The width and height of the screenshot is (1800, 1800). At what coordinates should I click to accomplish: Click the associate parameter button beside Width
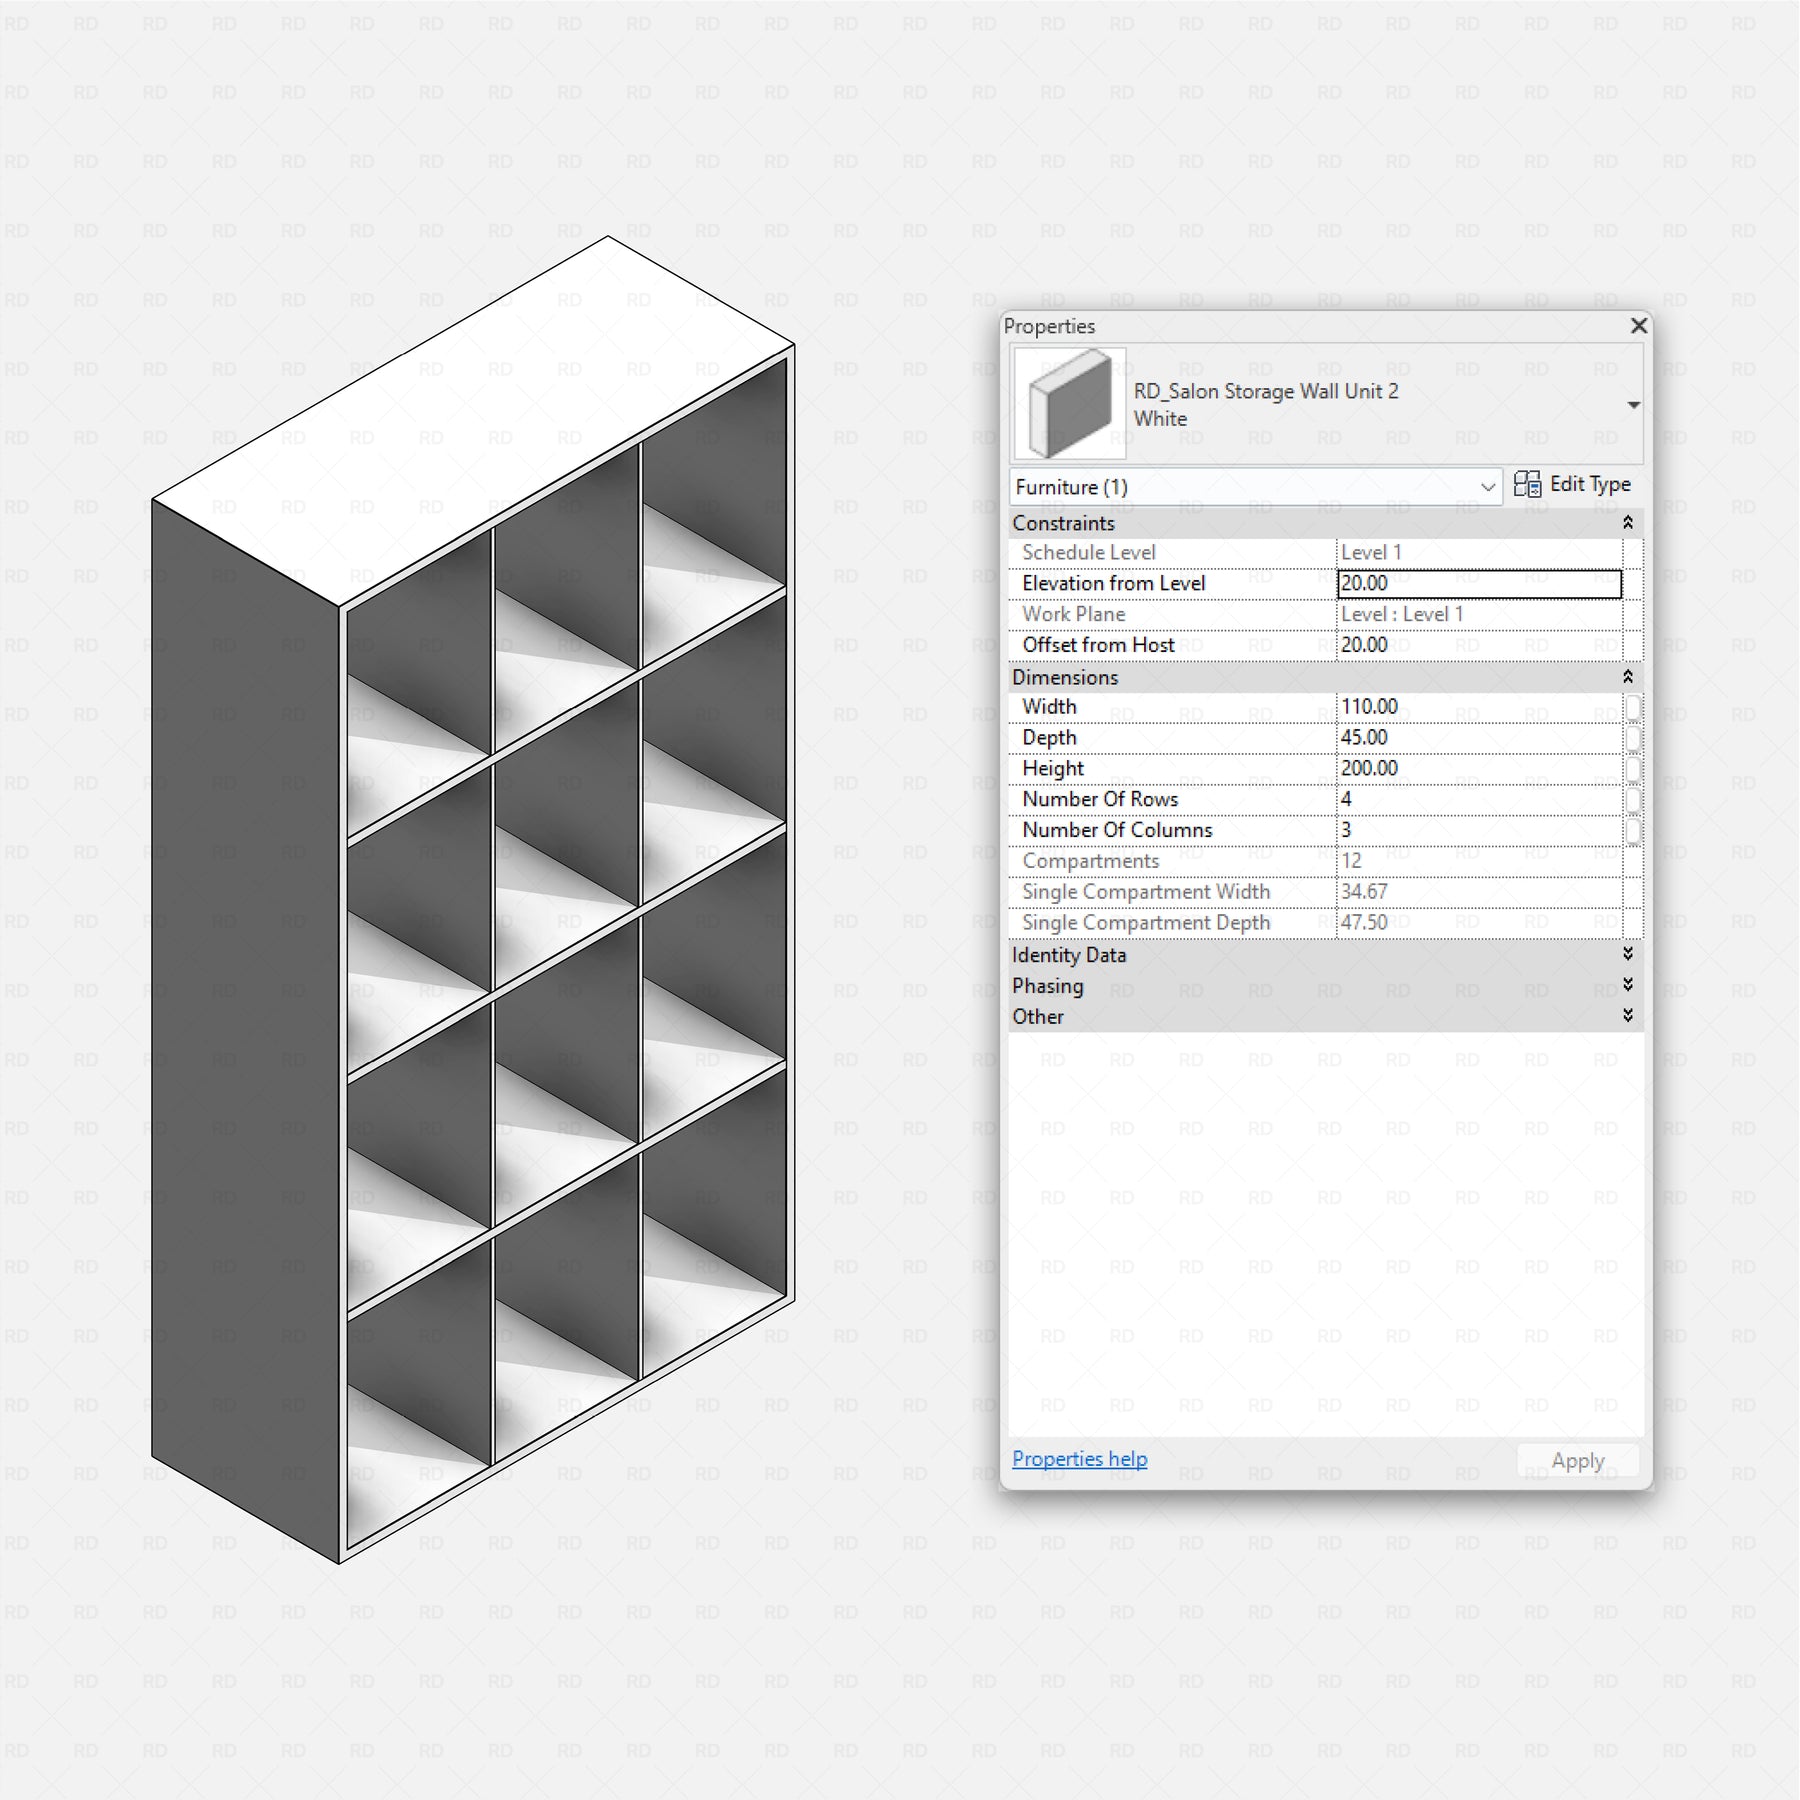click(1632, 708)
